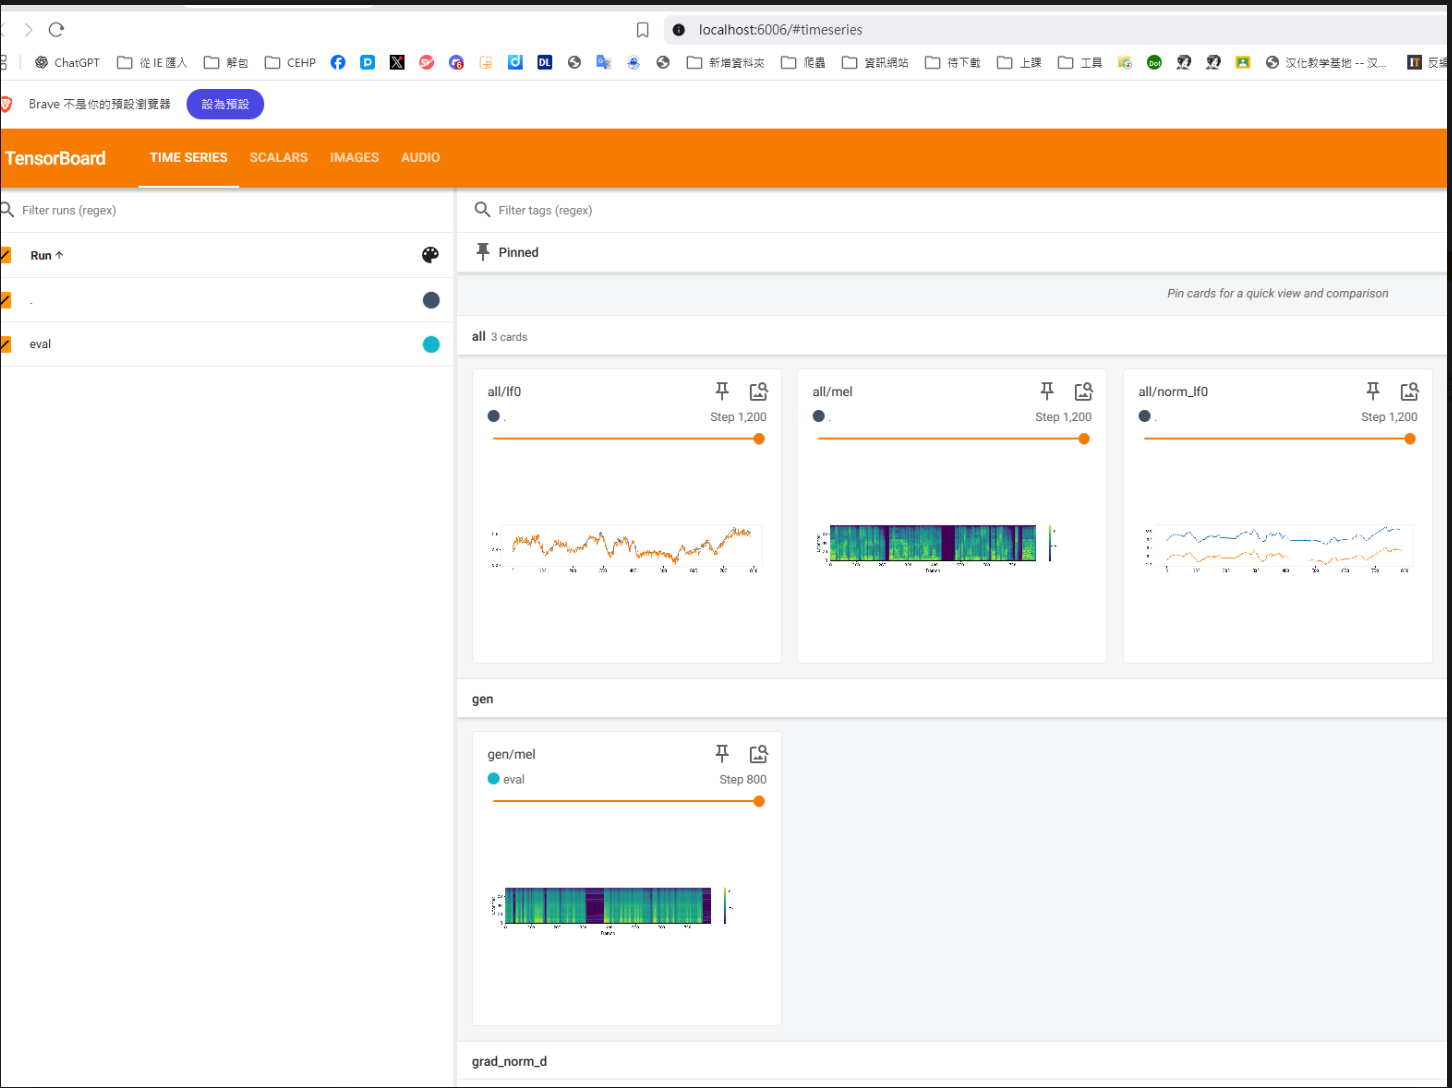Open the run color palette settings
Image resolution: width=1452 pixels, height=1088 pixels.
tap(430, 255)
